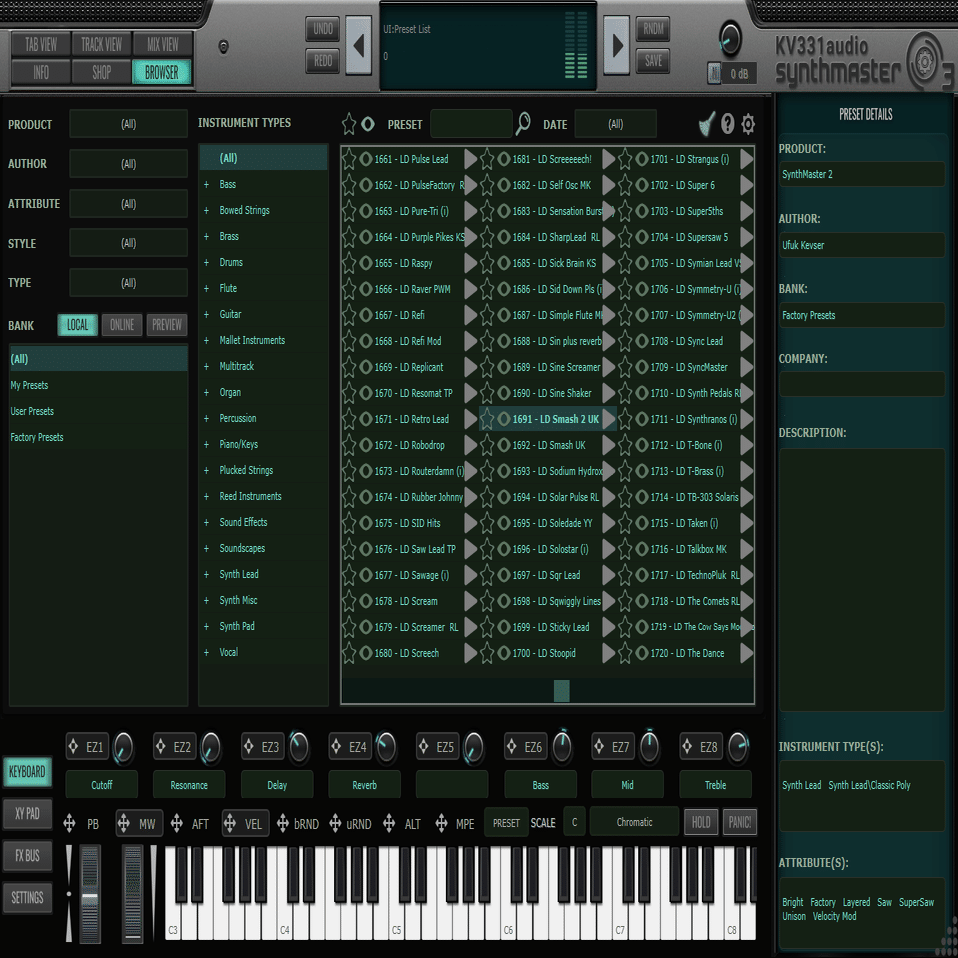Image resolution: width=958 pixels, height=958 pixels.
Task: Preview-play the 1665 - LD Raspy preset
Action: coord(470,263)
